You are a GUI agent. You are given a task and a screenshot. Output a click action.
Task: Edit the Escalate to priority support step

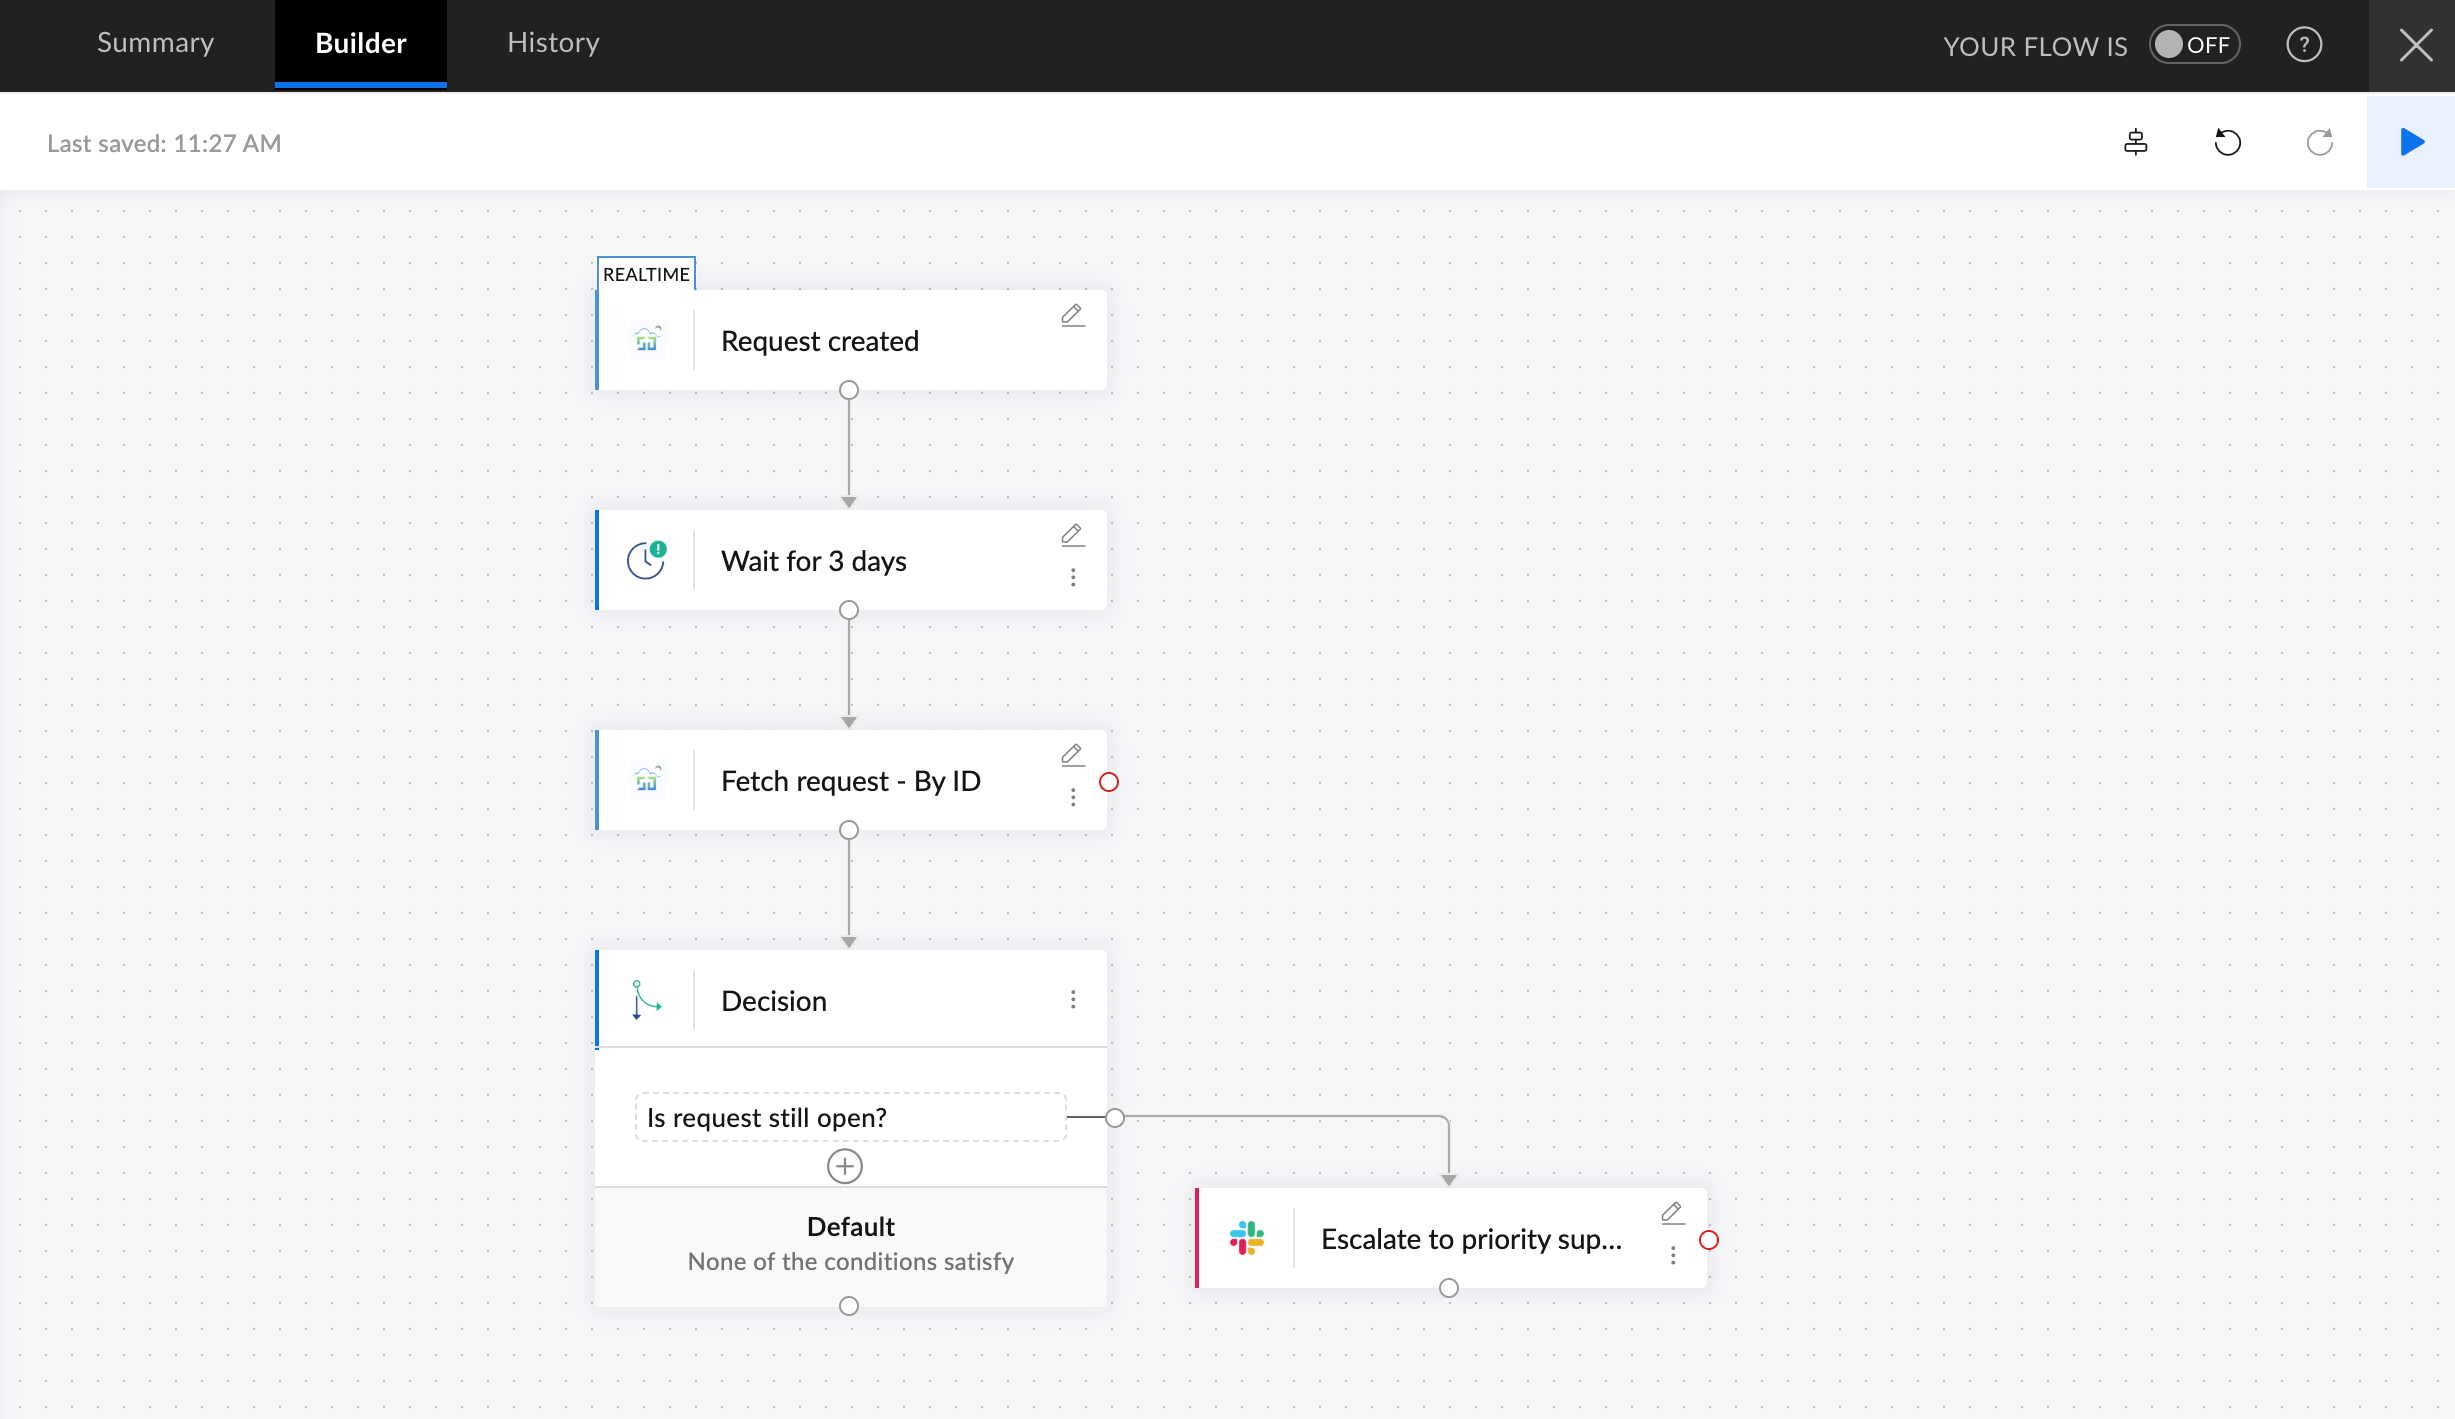click(1672, 1213)
